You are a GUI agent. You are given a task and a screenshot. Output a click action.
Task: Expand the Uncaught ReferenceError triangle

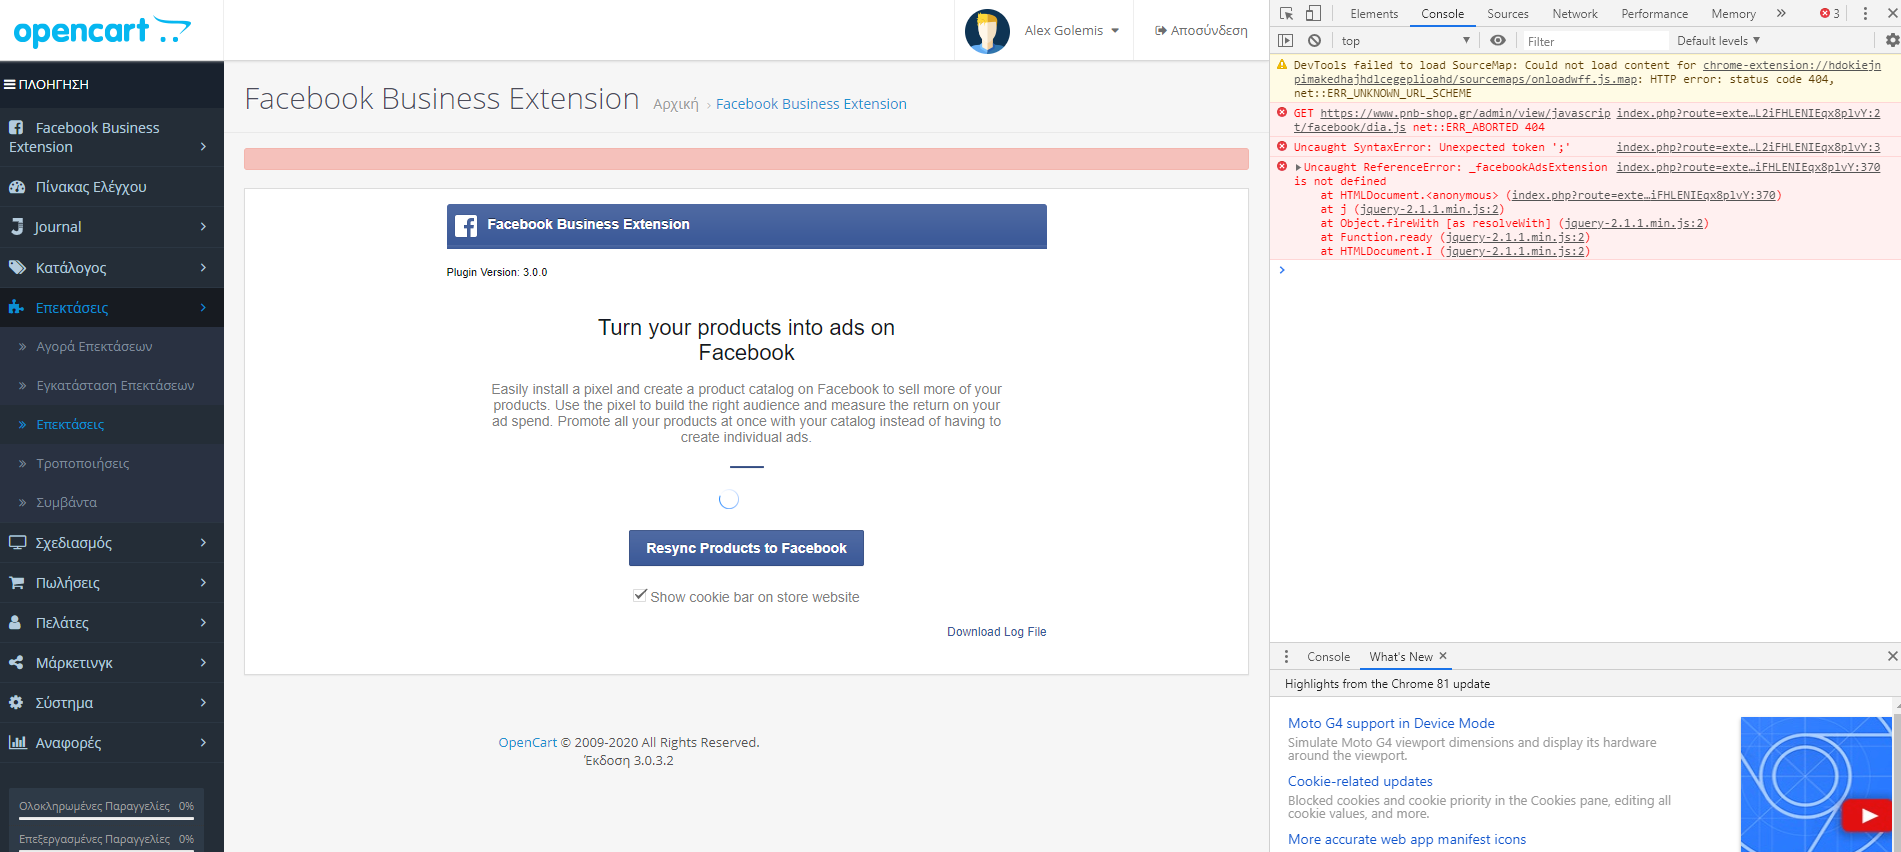click(1298, 167)
